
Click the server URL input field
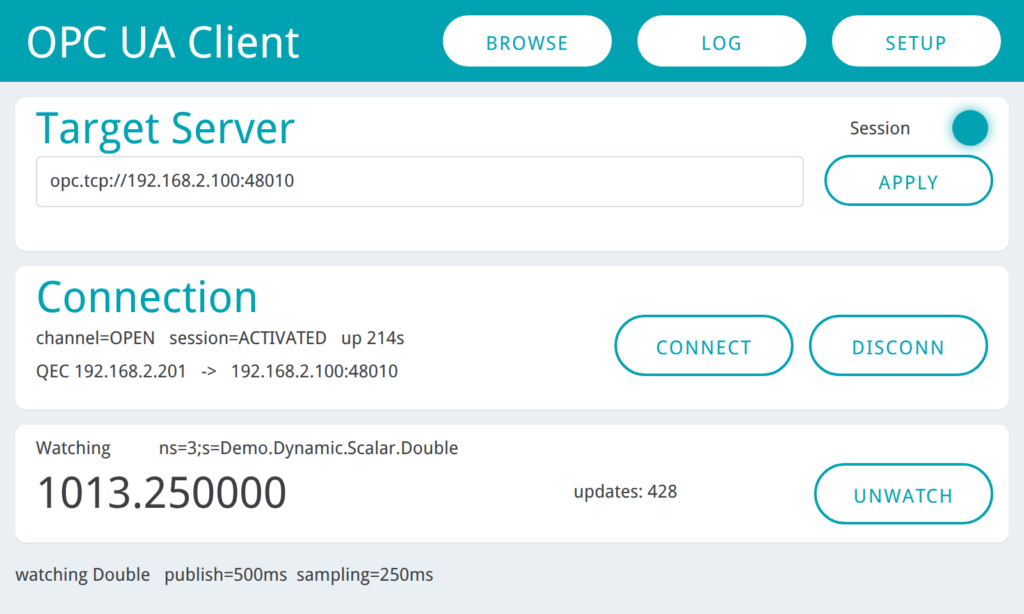tap(419, 182)
